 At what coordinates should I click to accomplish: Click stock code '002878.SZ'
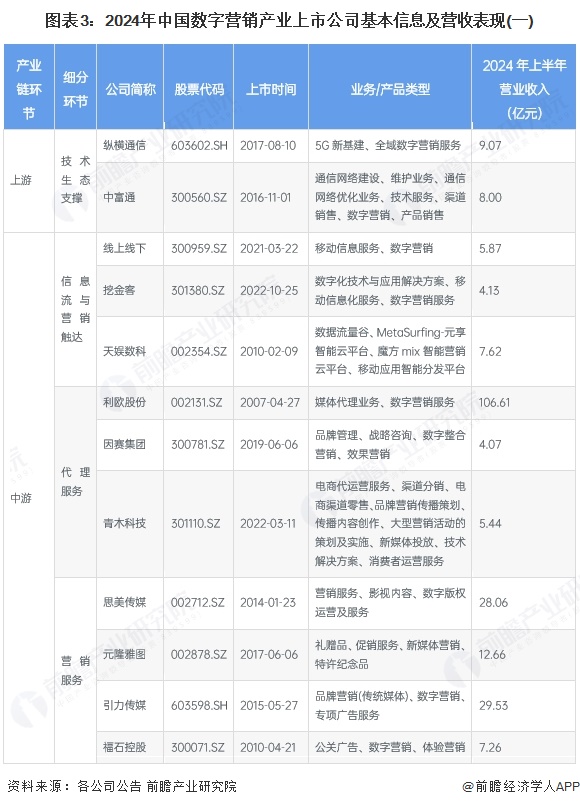click(199, 654)
